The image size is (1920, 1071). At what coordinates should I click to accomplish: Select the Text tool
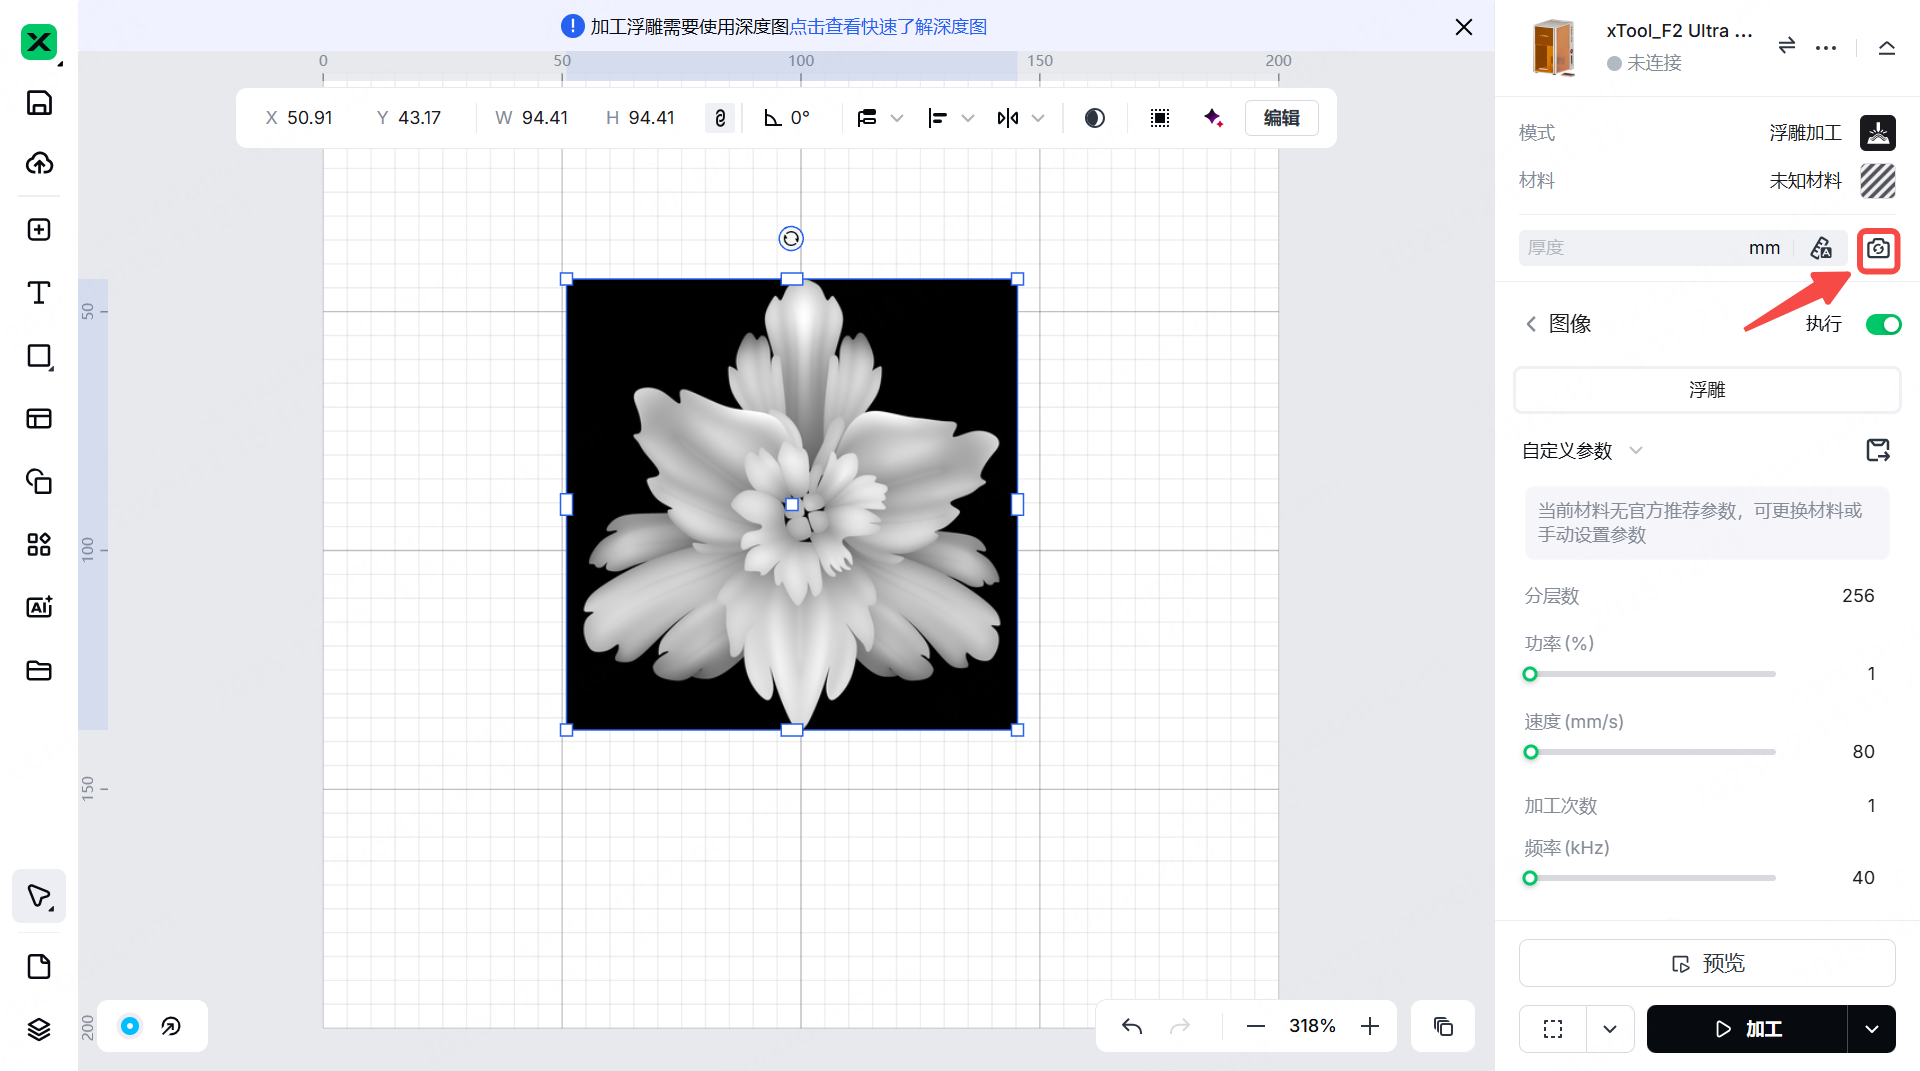pos(39,293)
